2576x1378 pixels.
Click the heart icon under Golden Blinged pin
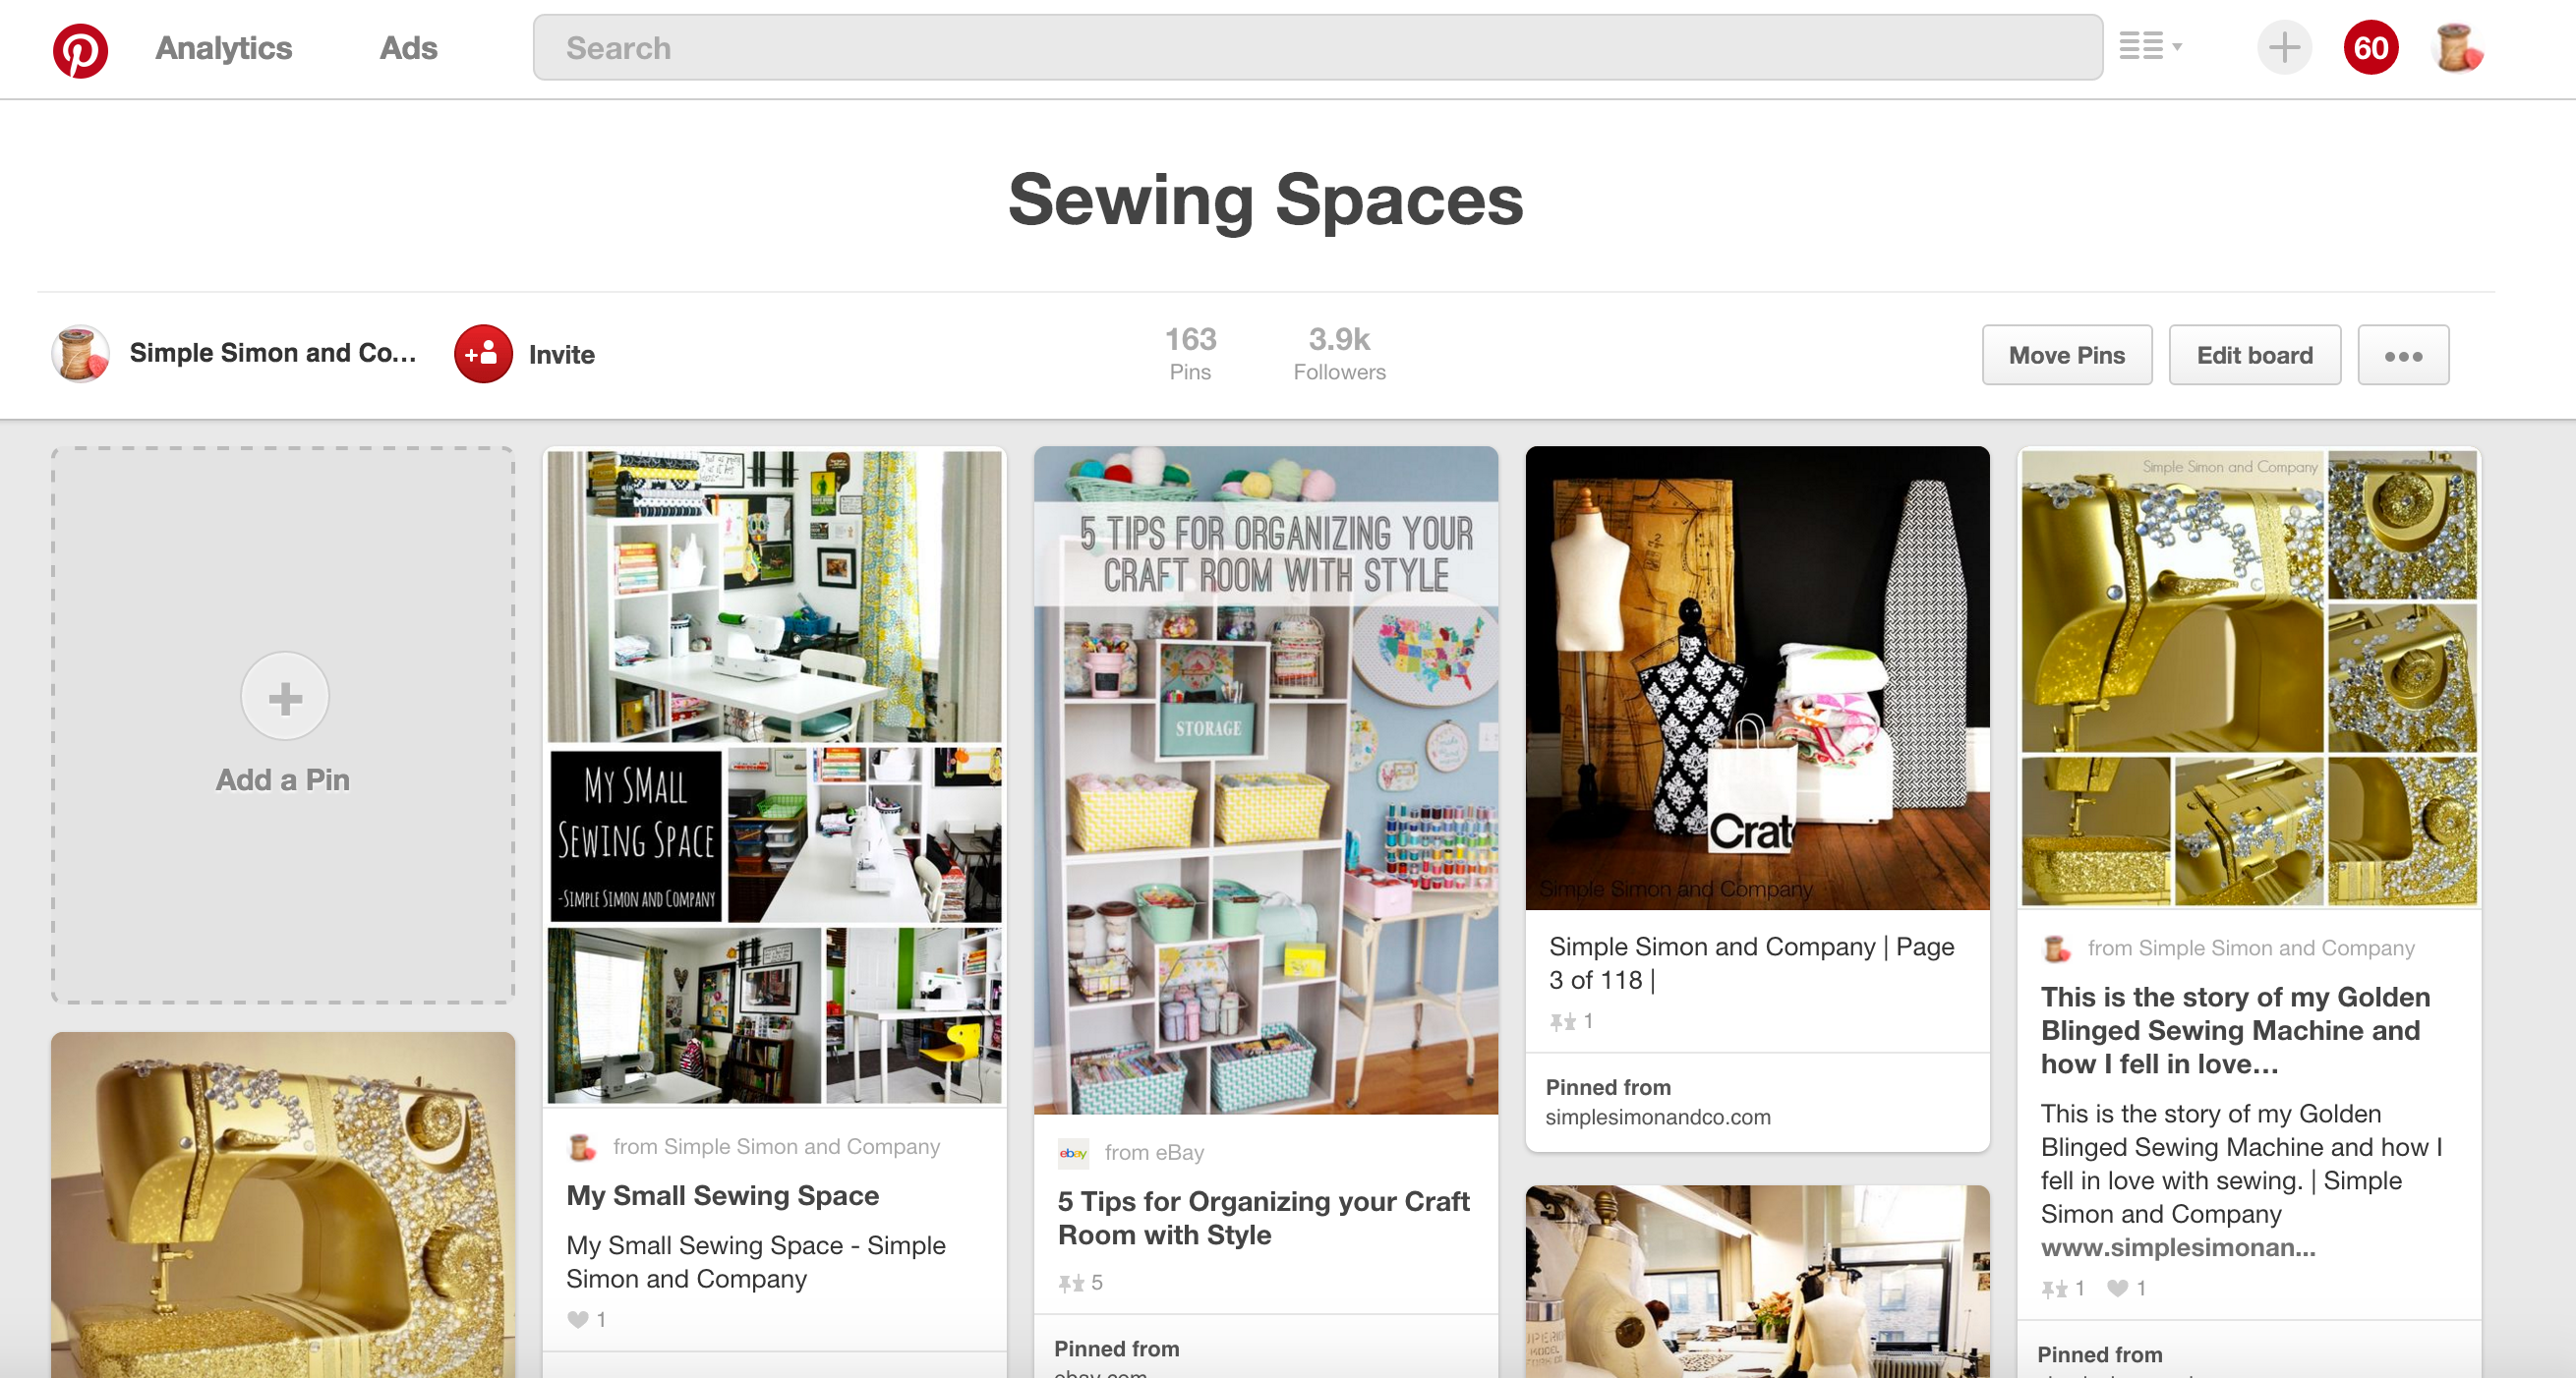coord(2117,1288)
